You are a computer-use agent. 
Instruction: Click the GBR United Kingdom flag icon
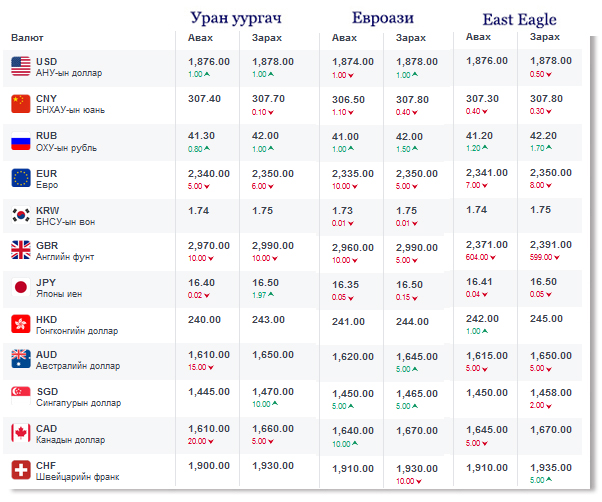pyautogui.click(x=21, y=251)
